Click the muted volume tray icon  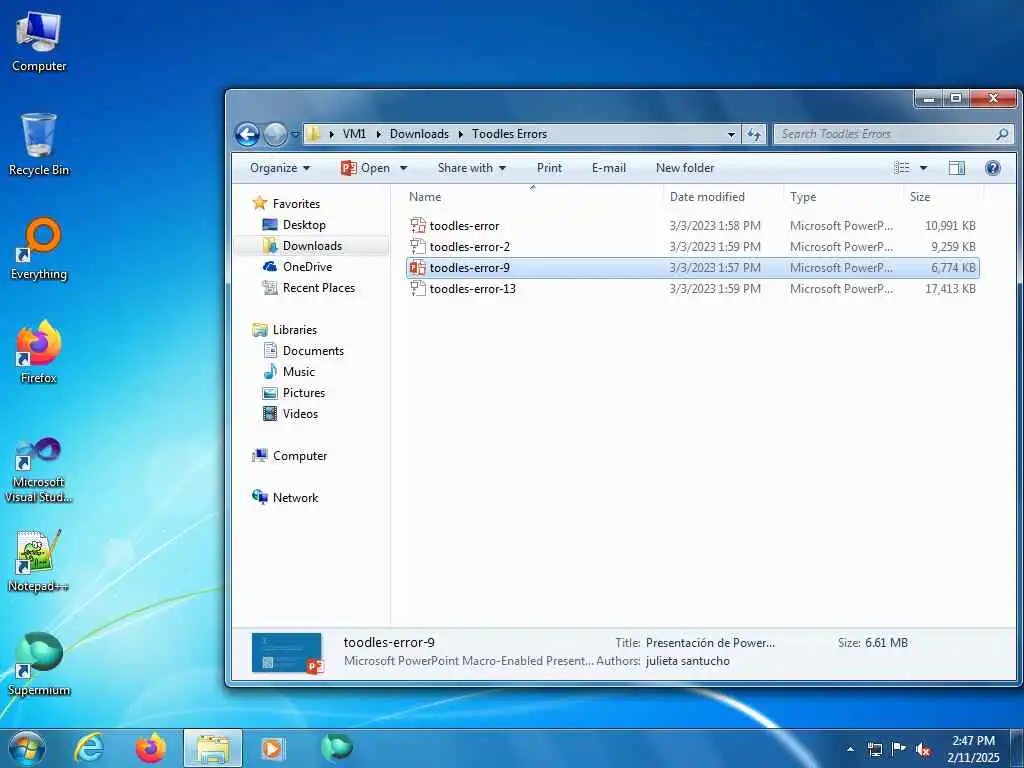(923, 750)
